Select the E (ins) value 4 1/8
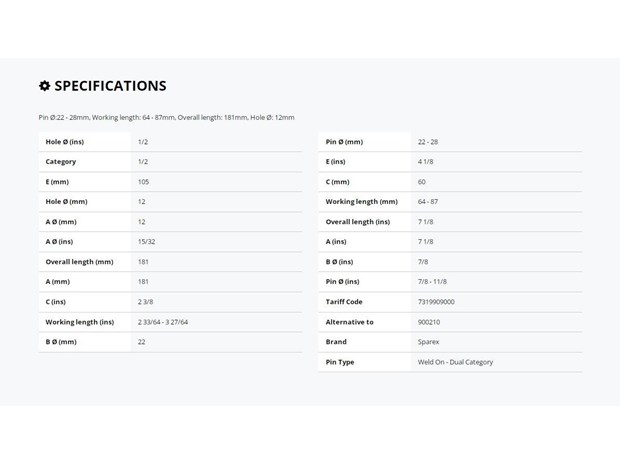 click(425, 162)
